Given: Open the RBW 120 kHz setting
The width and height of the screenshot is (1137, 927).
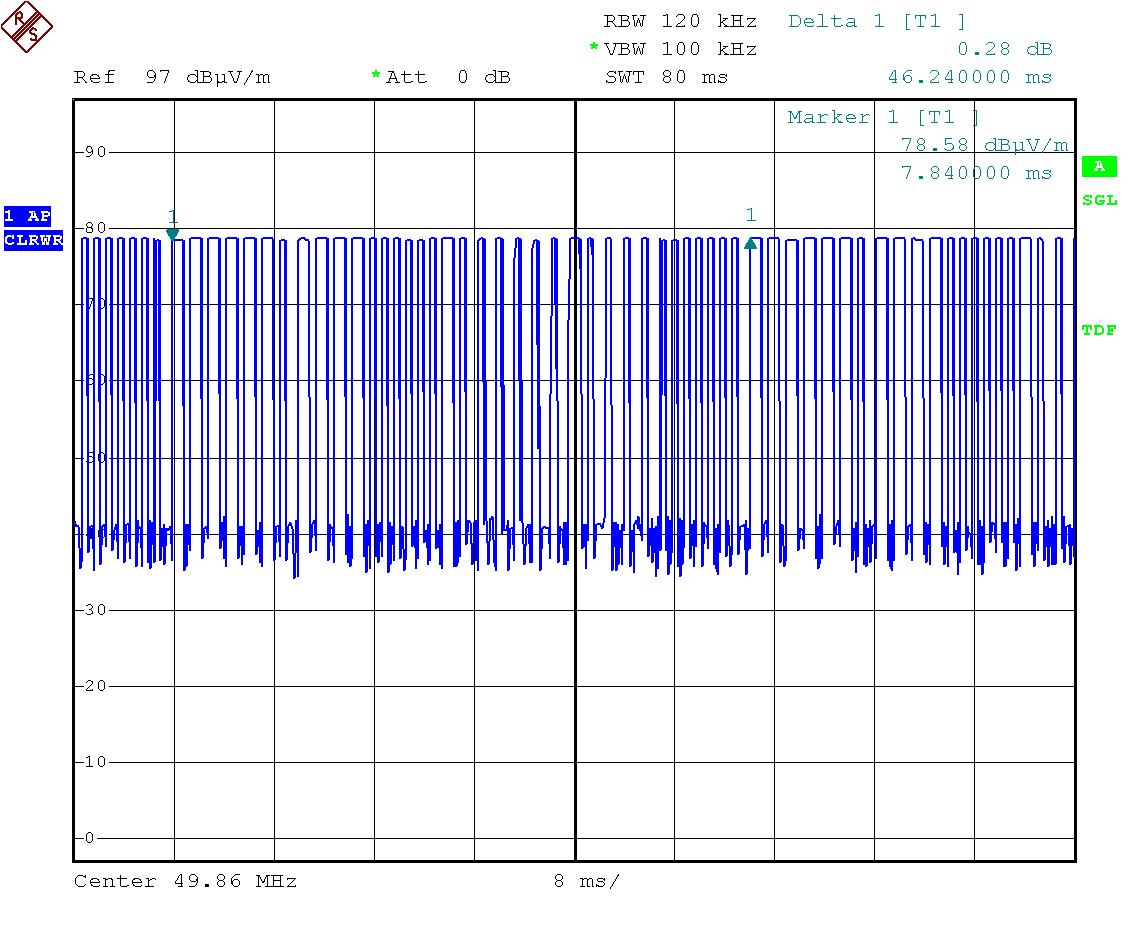Looking at the screenshot, I should 680,21.
